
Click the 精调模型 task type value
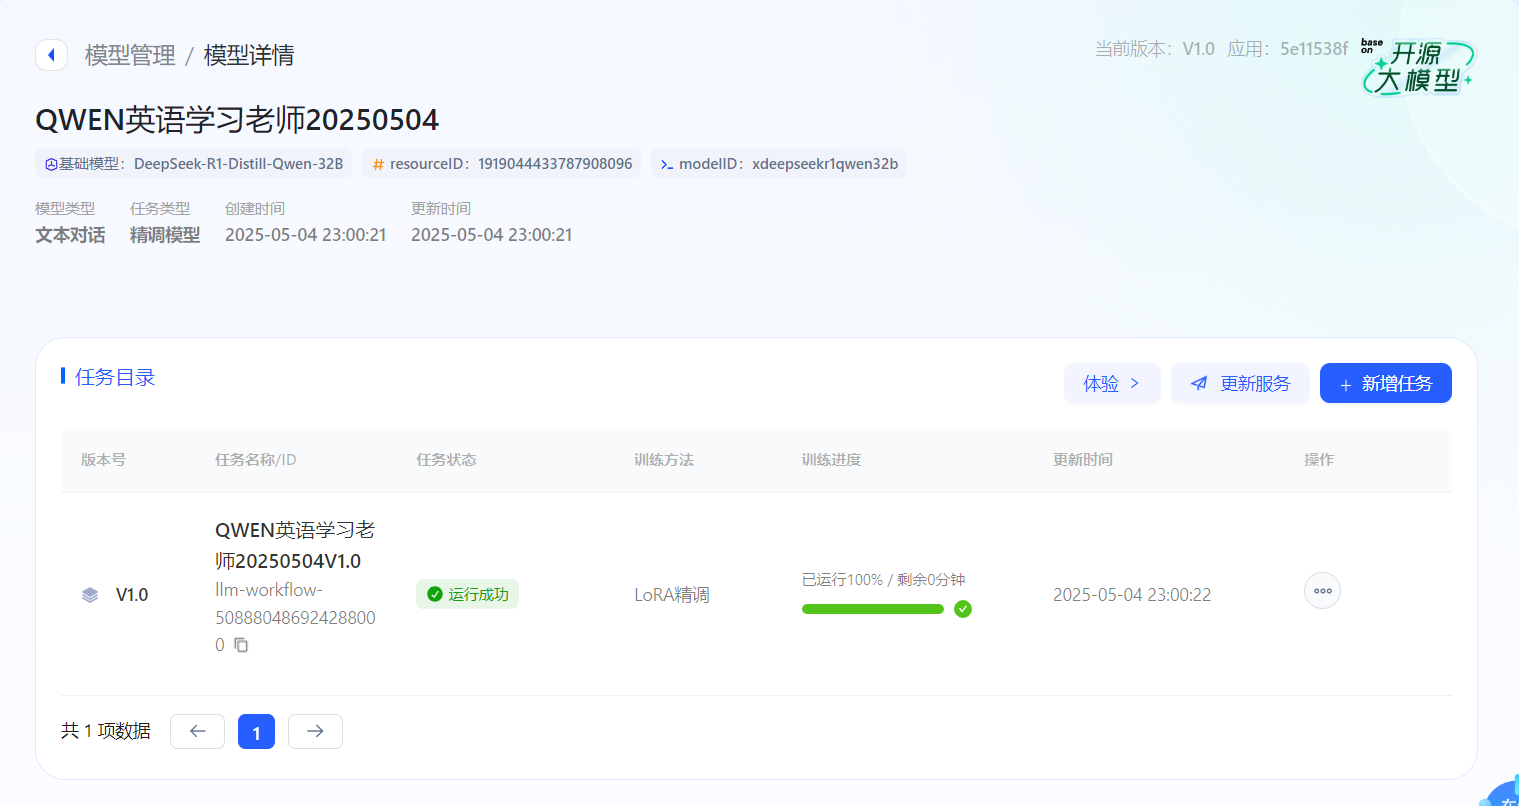pyautogui.click(x=165, y=235)
